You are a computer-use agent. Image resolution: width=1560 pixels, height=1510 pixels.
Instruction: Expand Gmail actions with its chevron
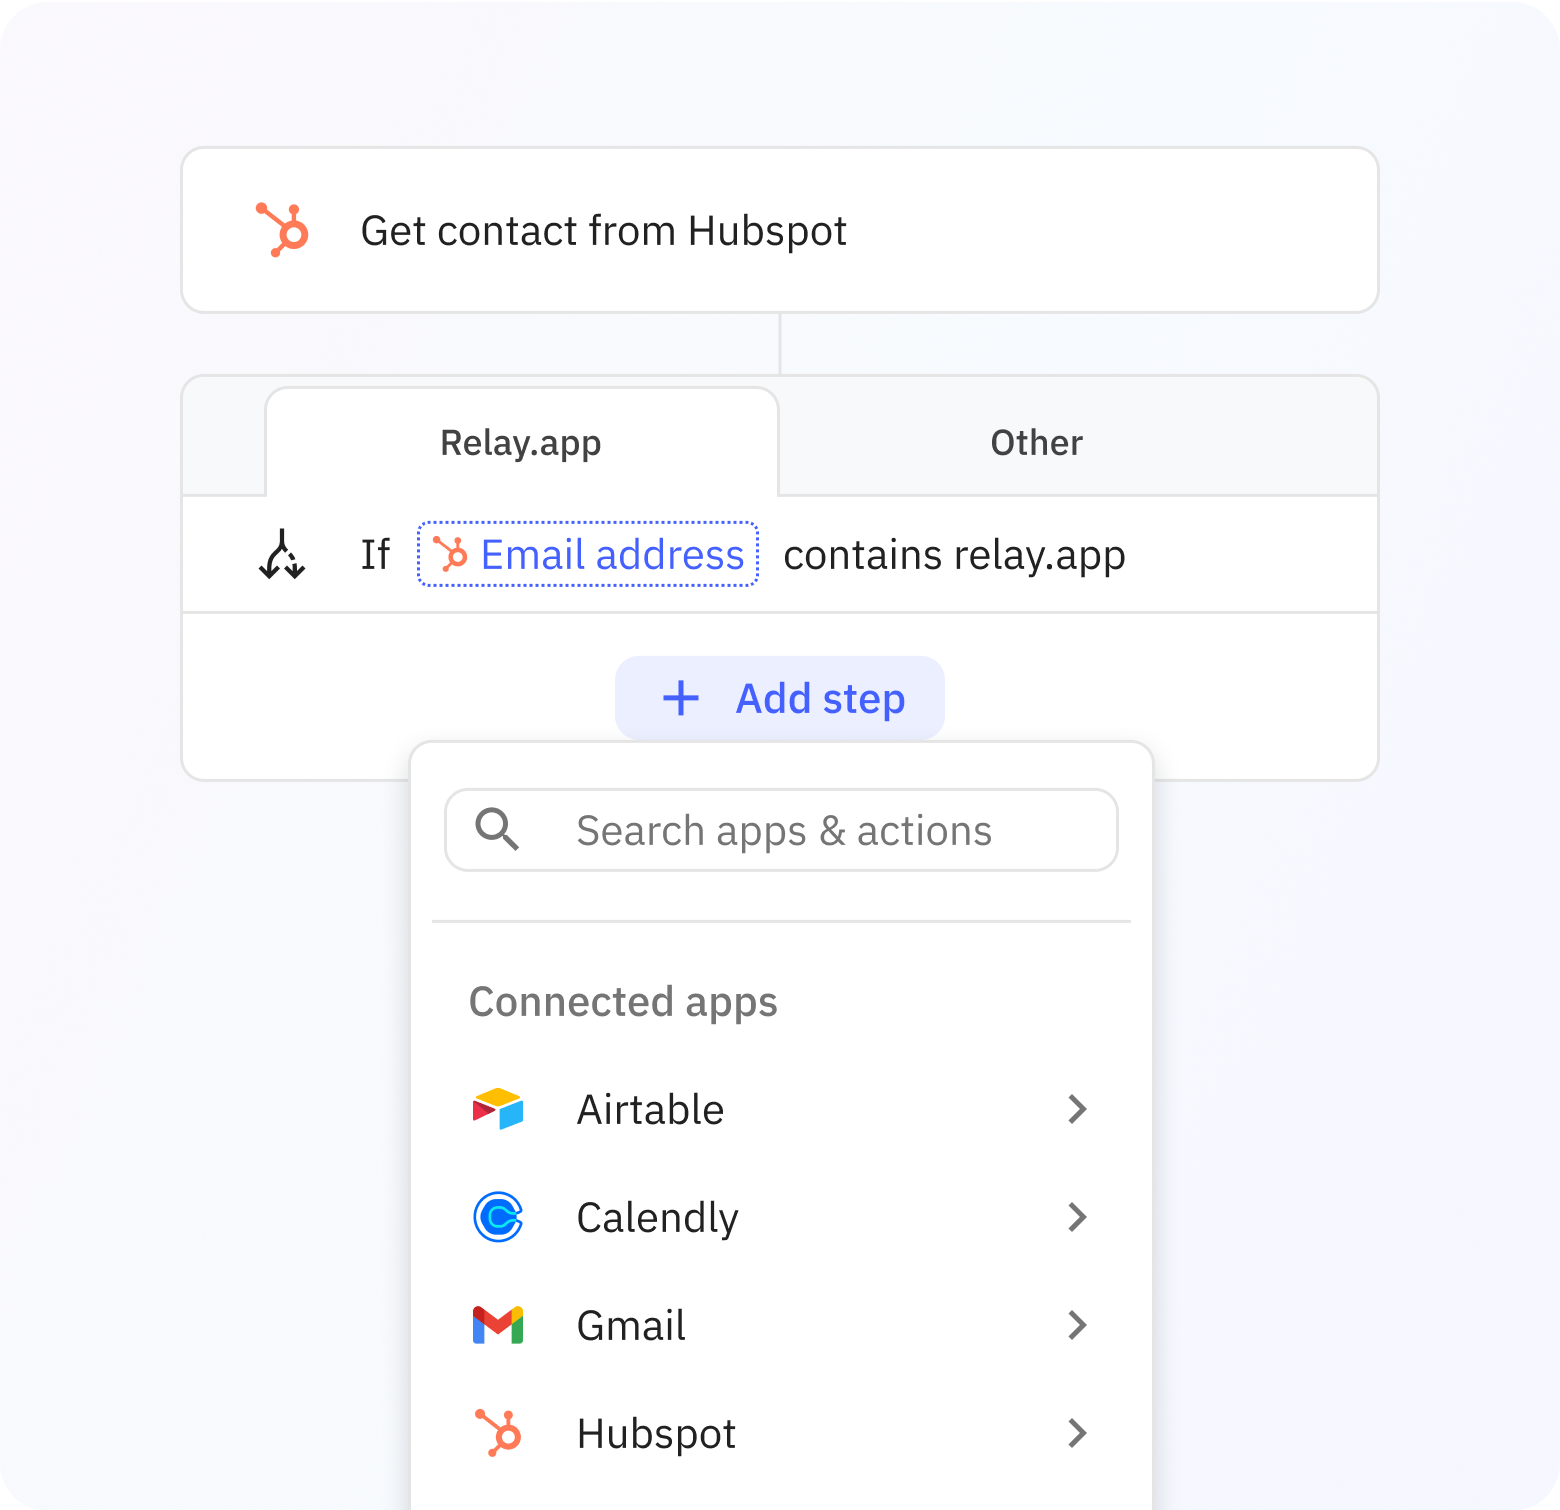tap(1077, 1325)
